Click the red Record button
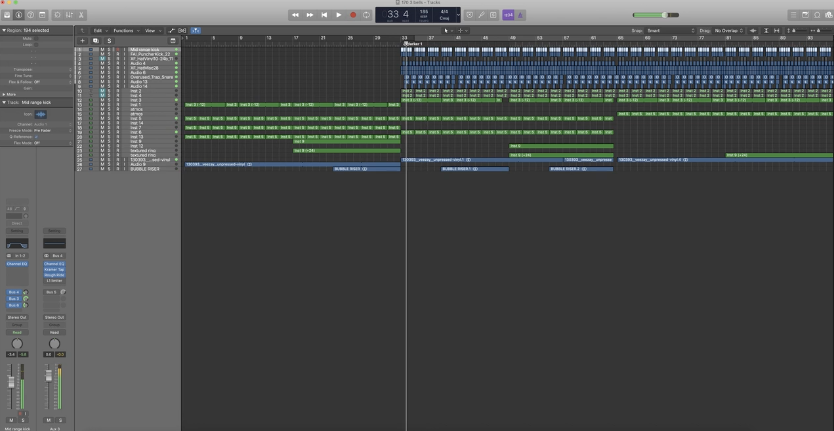Screen dimensions: 834x431 [353, 15]
